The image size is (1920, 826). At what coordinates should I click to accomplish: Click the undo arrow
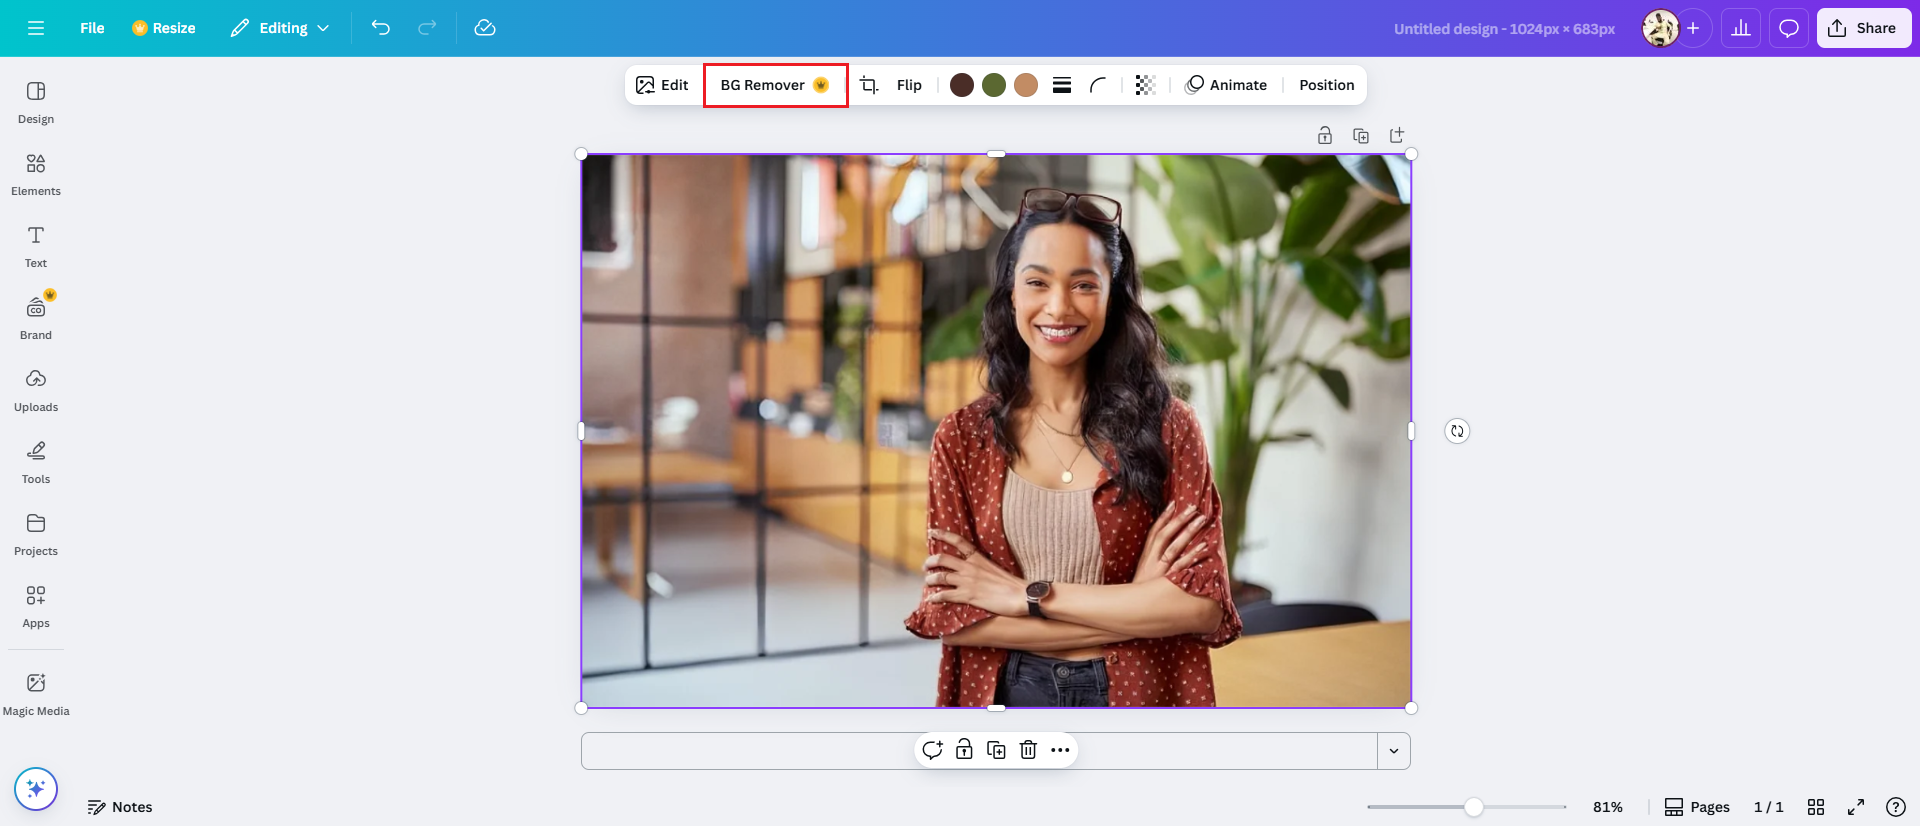click(380, 28)
